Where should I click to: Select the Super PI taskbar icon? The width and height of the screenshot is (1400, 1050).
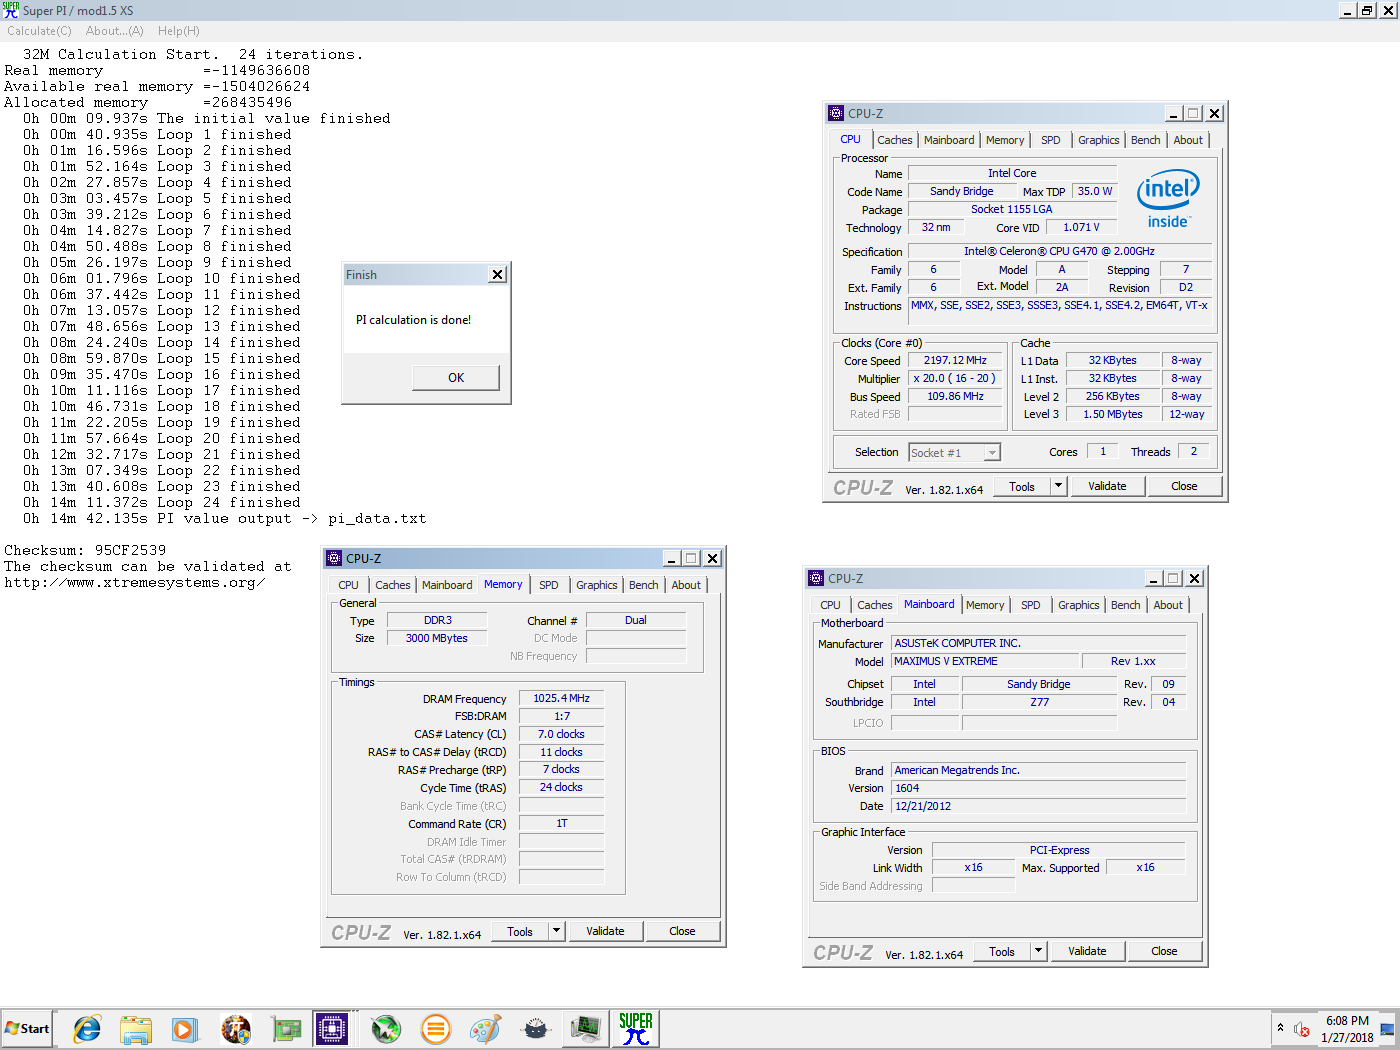635,1029
